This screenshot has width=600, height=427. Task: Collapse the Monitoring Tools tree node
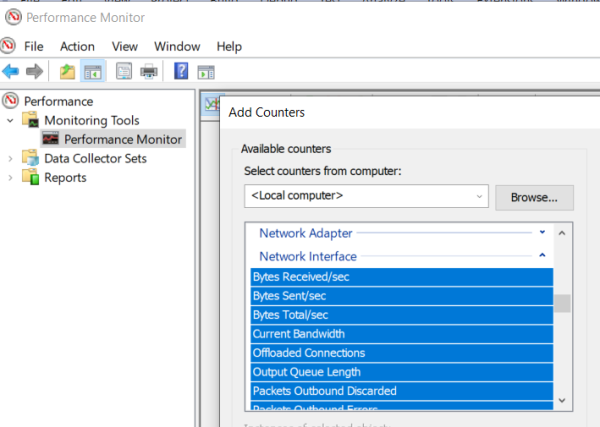point(10,121)
